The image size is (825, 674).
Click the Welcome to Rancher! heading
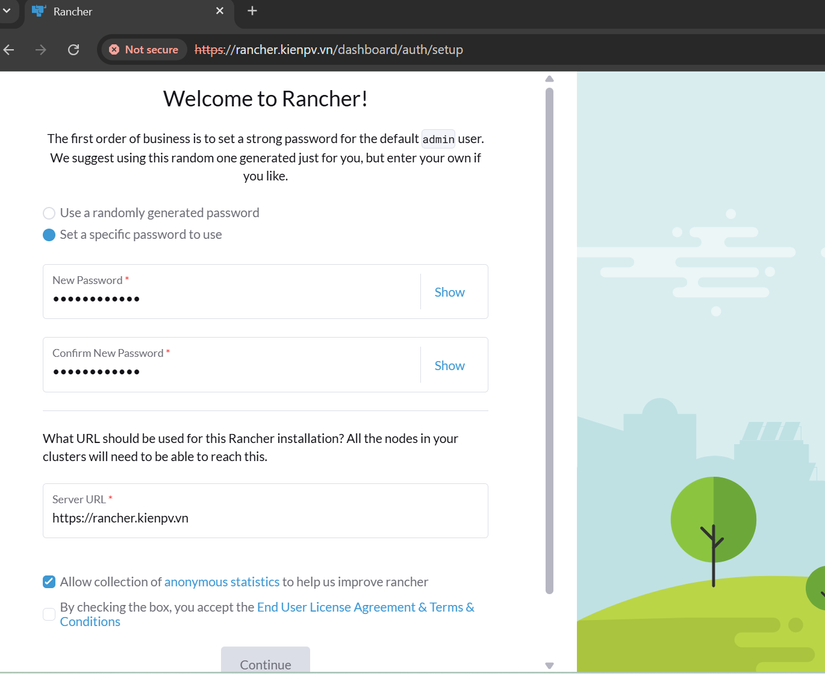[265, 99]
